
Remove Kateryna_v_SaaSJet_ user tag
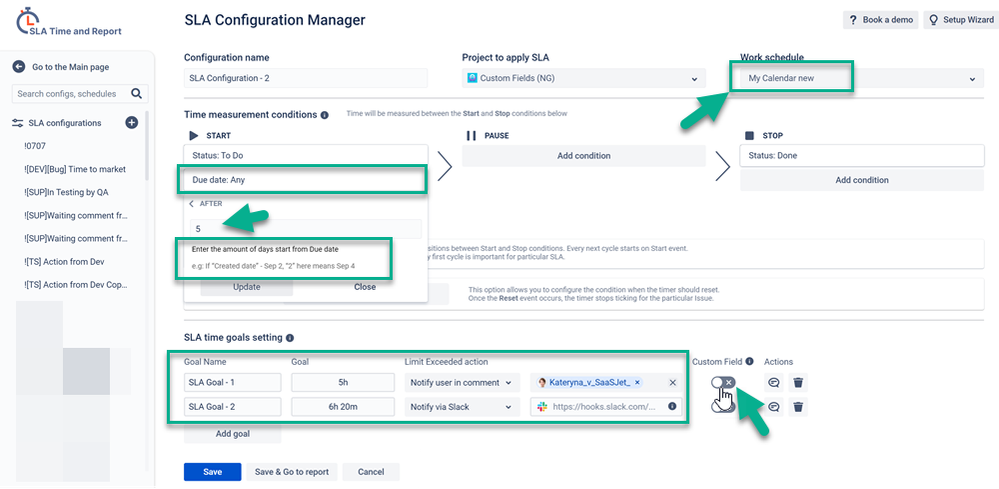click(x=637, y=383)
